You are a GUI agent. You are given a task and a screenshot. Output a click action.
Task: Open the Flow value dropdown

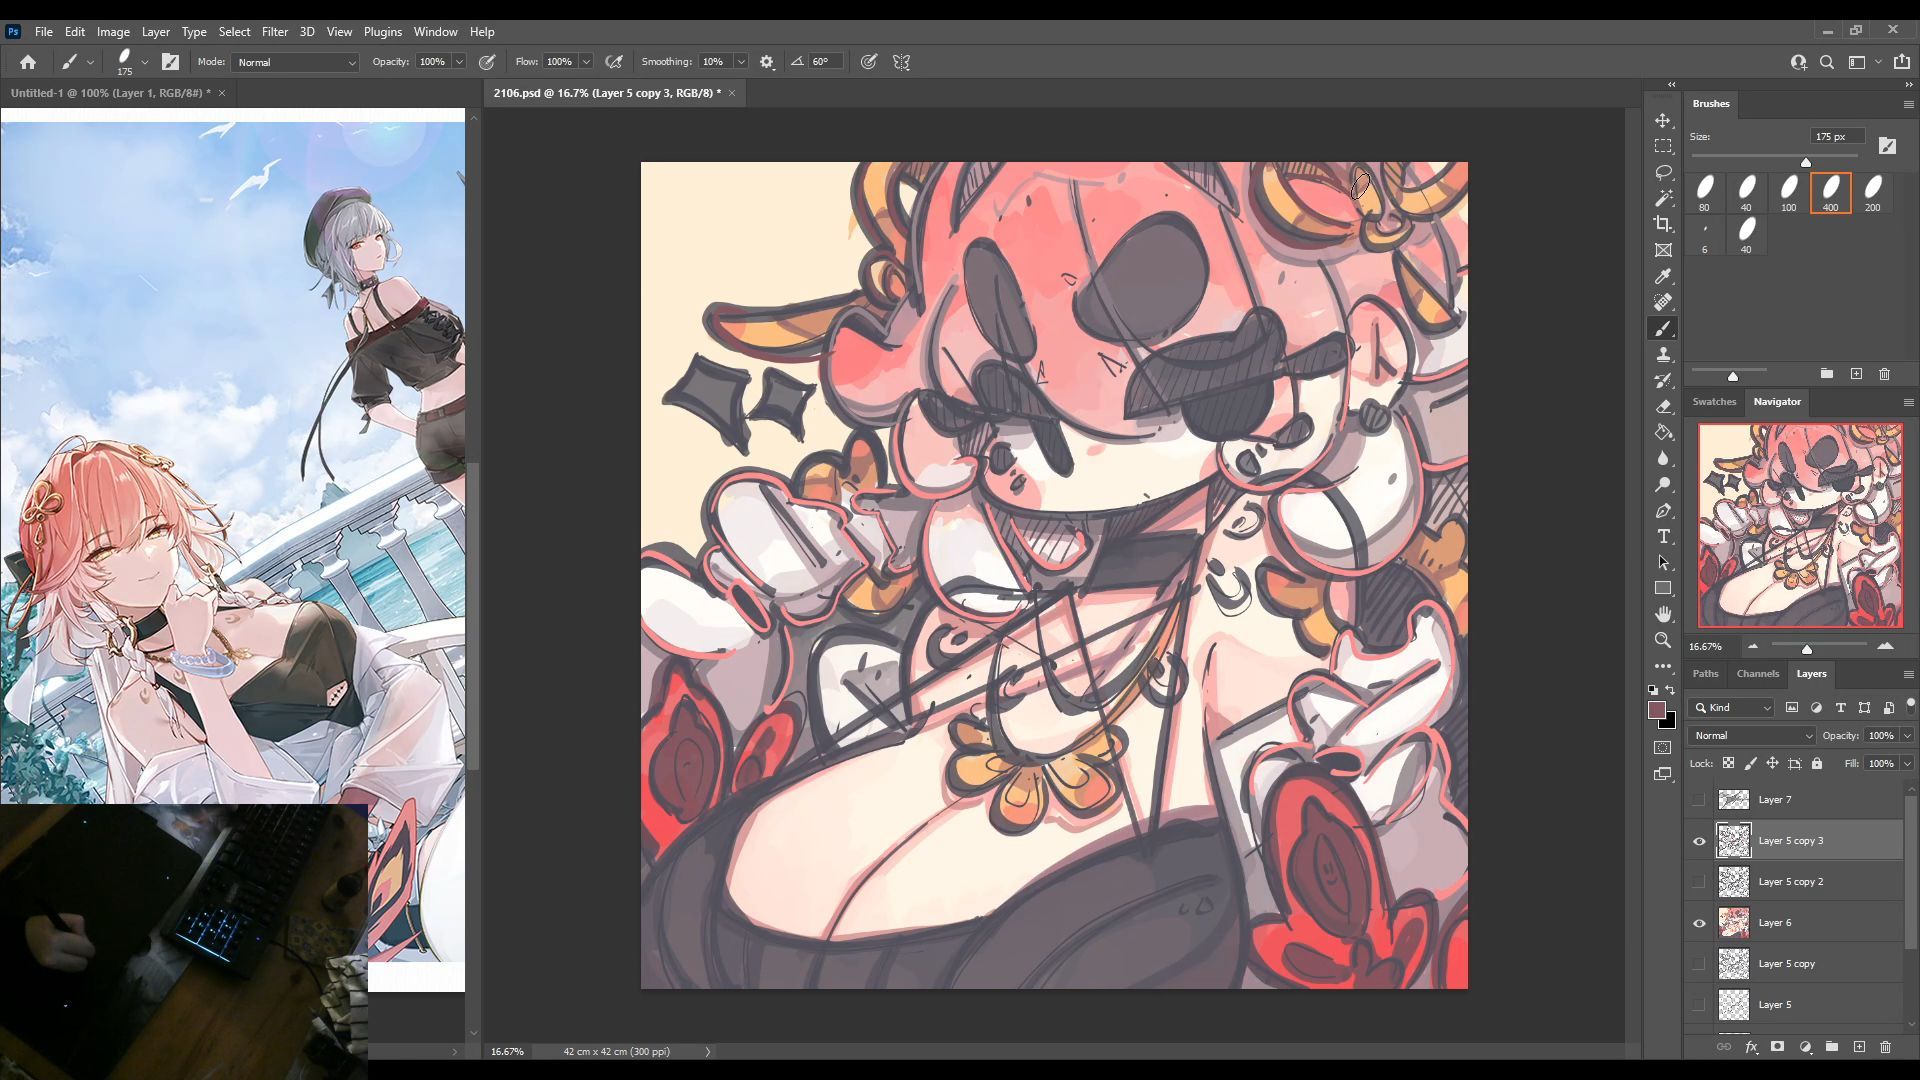click(x=586, y=62)
